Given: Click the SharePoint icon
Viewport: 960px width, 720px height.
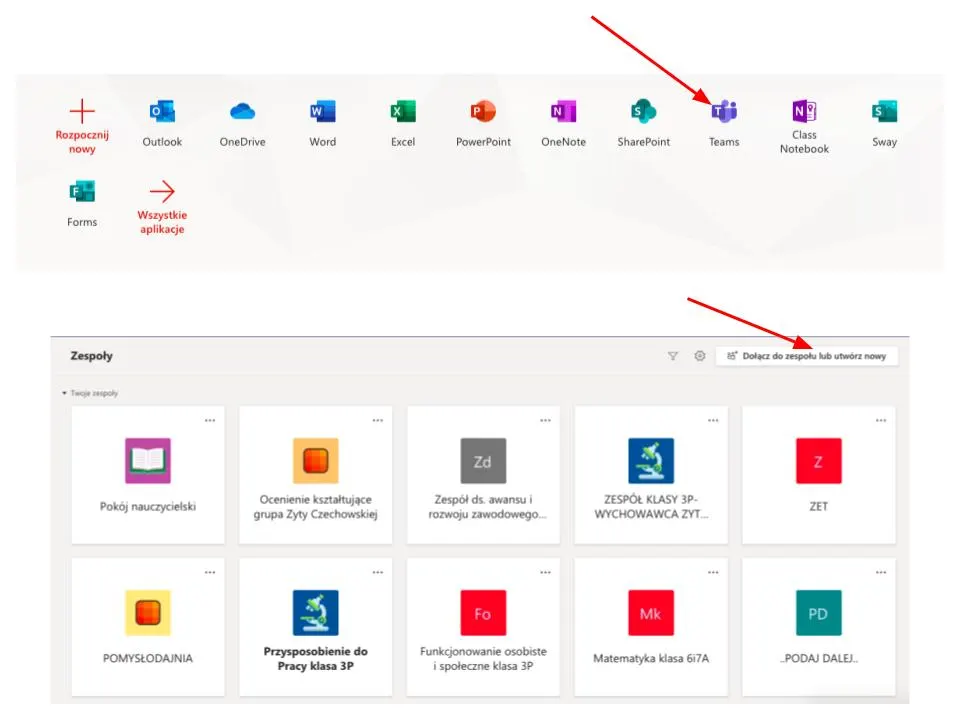Looking at the screenshot, I should pyautogui.click(x=643, y=112).
